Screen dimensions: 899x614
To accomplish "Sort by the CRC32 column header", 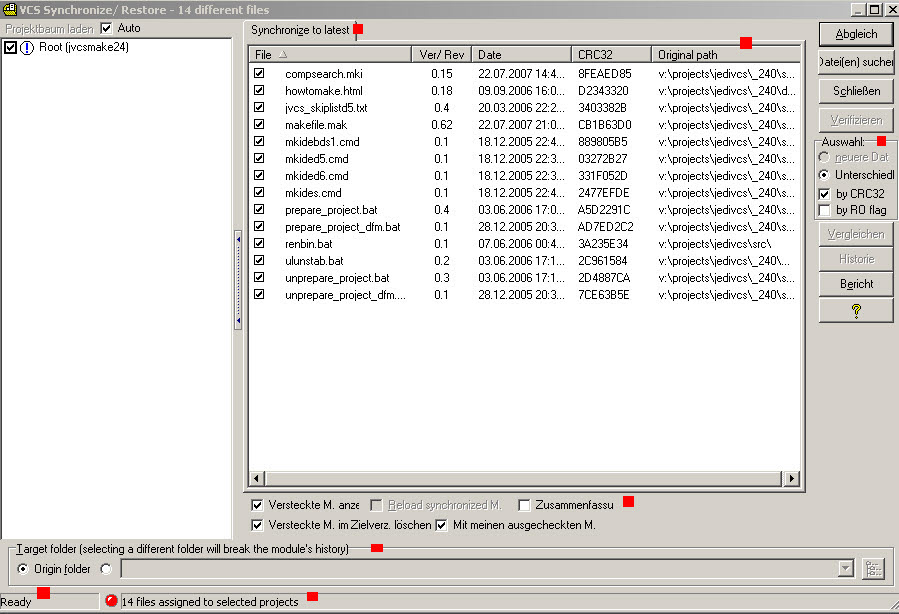I will point(611,54).
